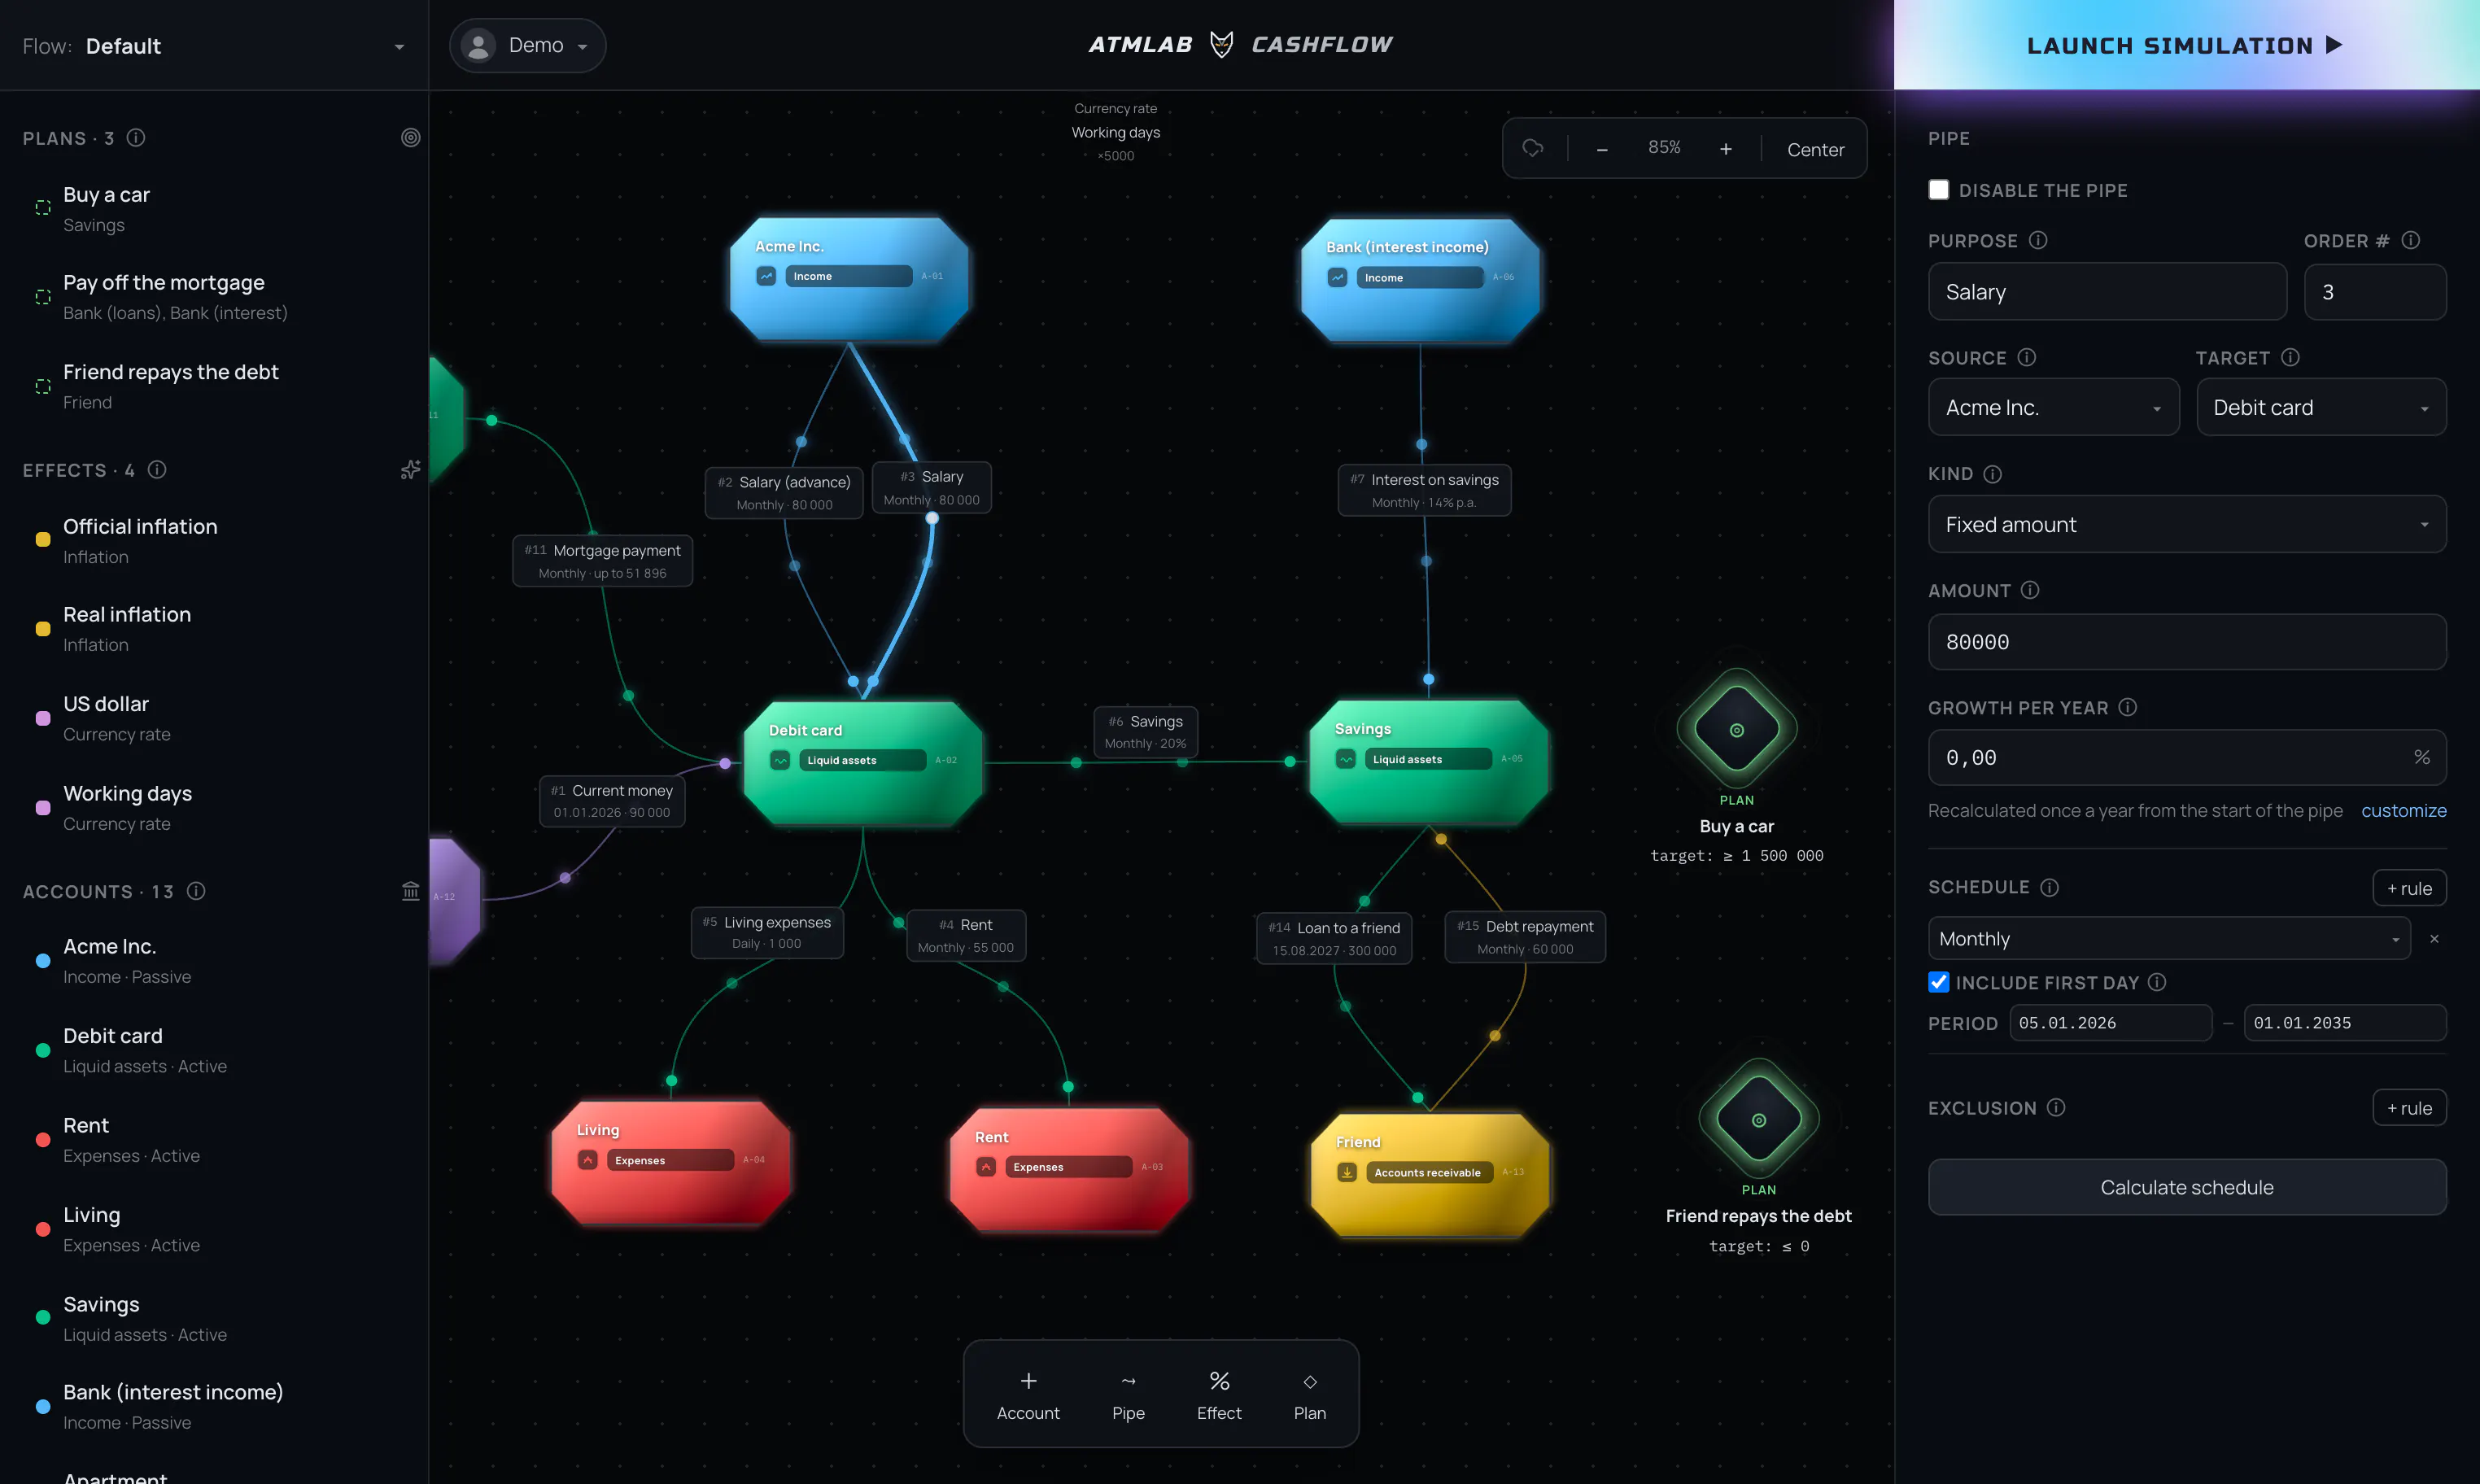Click Launch Simulation button
2480x1484 pixels.
[2186, 45]
